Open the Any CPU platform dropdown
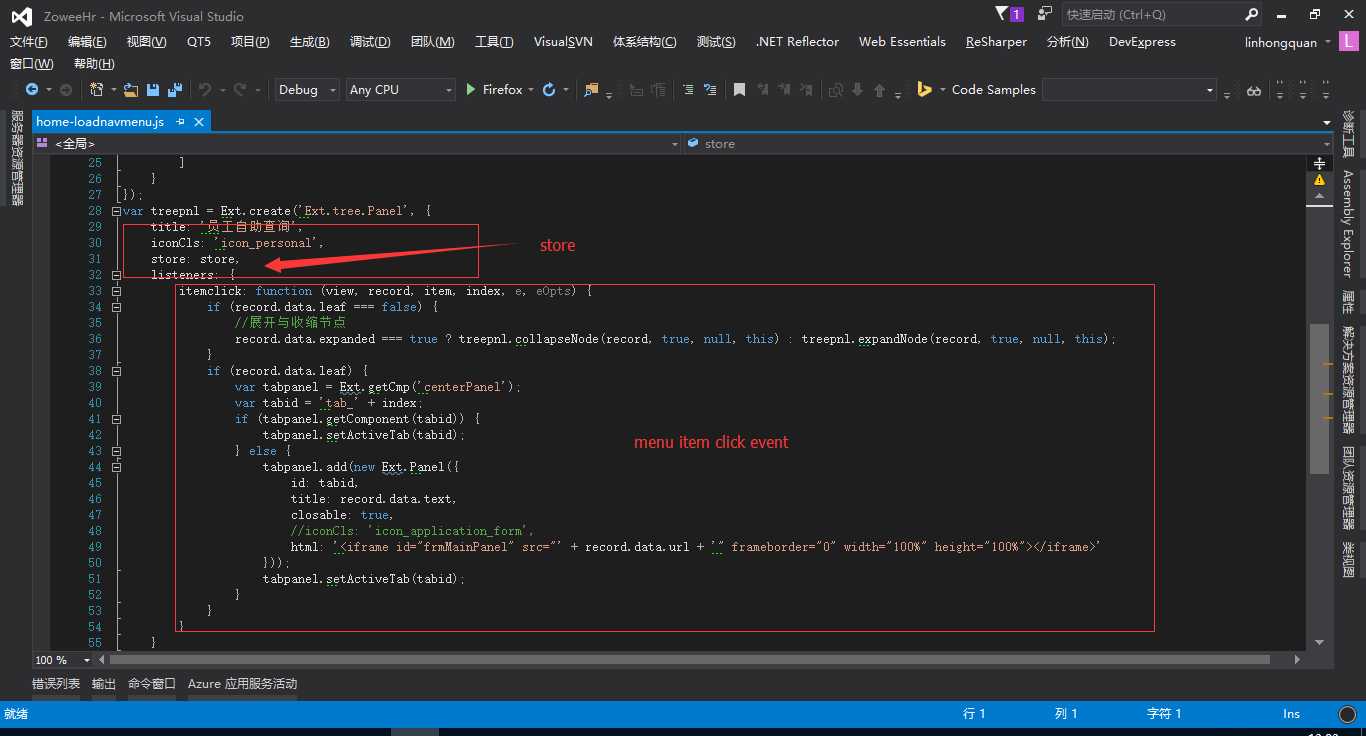 pyautogui.click(x=401, y=90)
